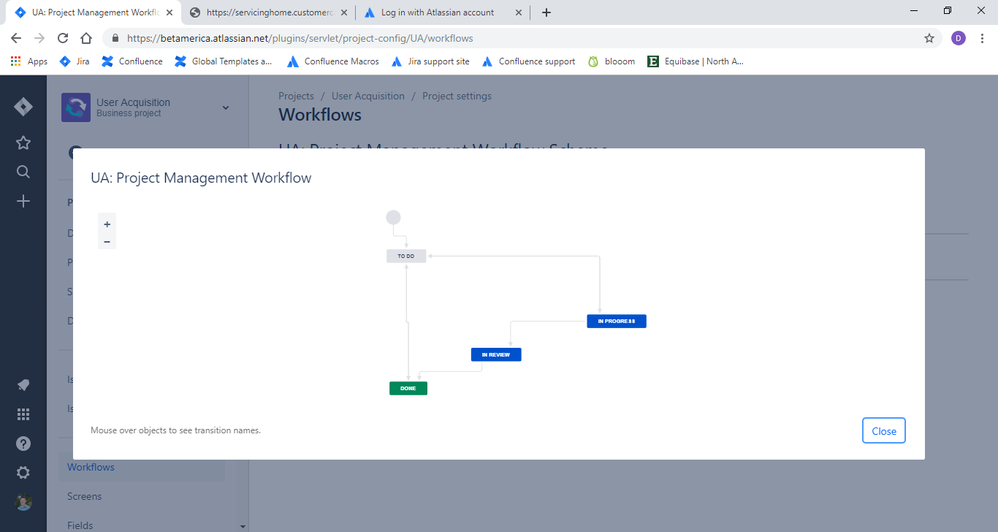
Task: Open the app switcher grid icon
Action: pos(23,414)
